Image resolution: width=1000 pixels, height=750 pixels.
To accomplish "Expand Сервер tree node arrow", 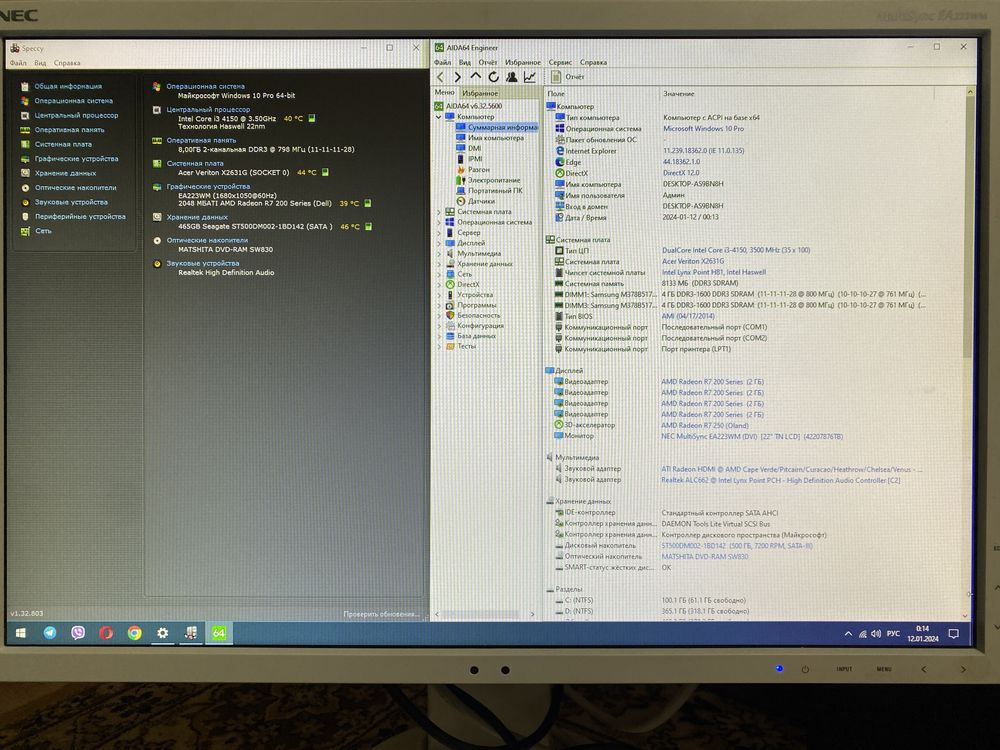I will pyautogui.click(x=439, y=233).
